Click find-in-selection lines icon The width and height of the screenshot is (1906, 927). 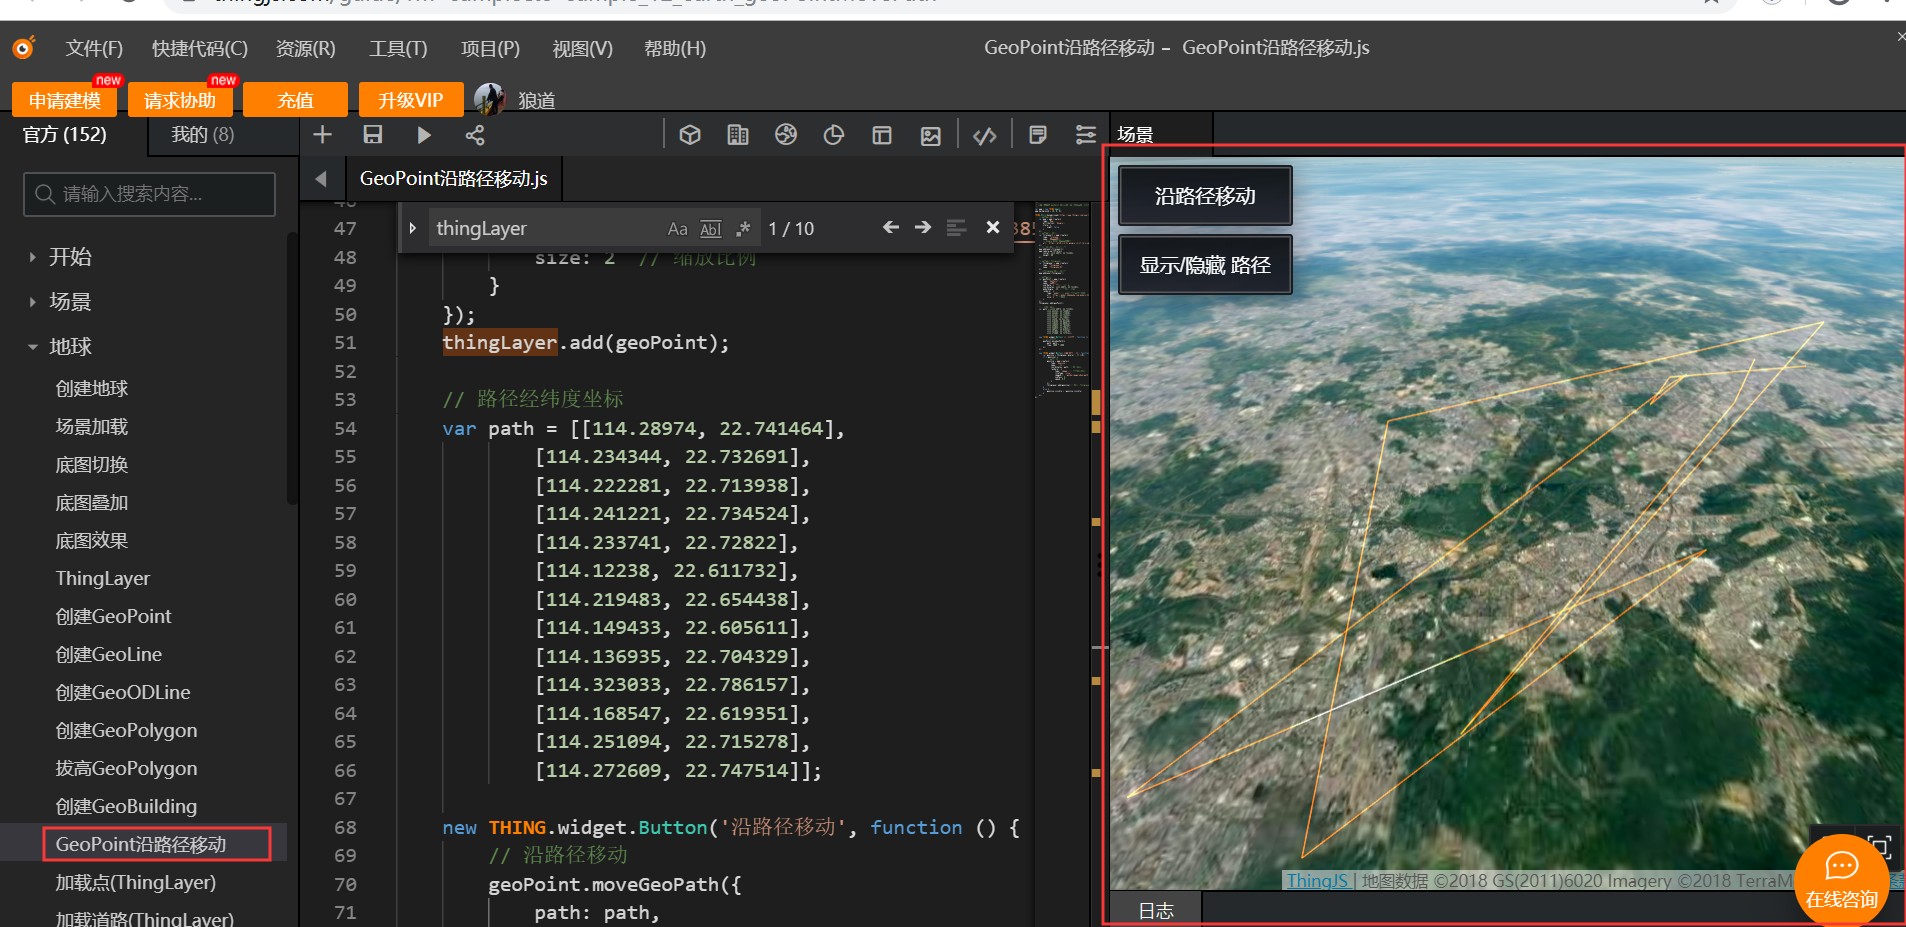coord(956,228)
